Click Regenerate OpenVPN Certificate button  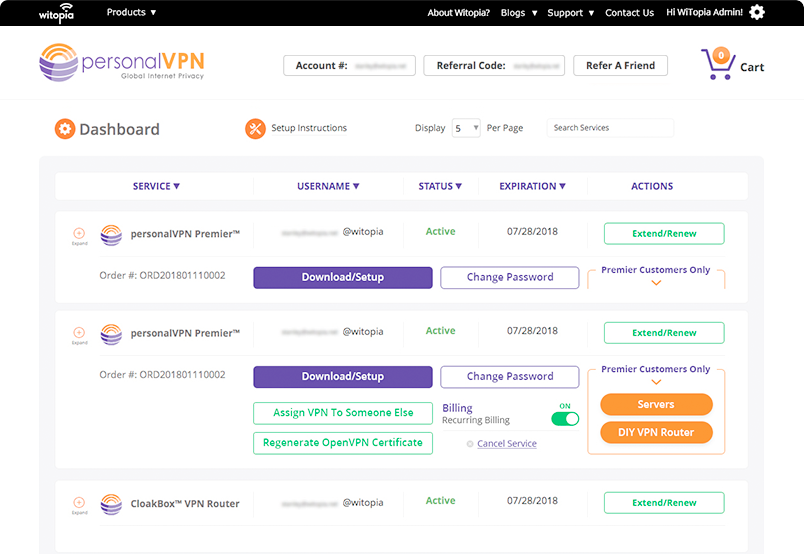[343, 443]
